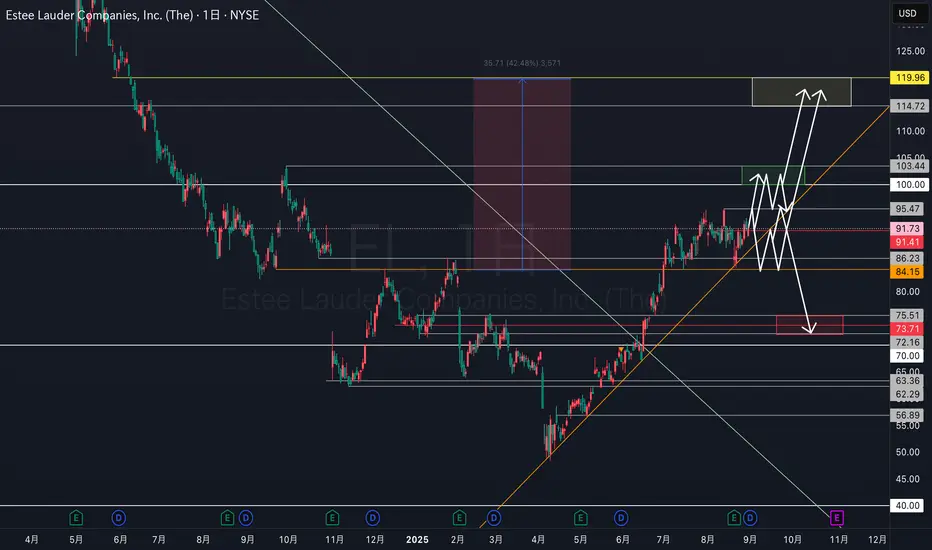Click the 114.72 price label
The height and width of the screenshot is (550, 932).
click(x=910, y=106)
